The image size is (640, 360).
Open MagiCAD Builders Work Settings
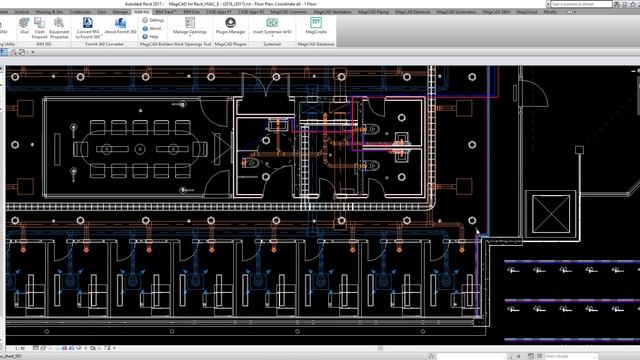click(153, 20)
